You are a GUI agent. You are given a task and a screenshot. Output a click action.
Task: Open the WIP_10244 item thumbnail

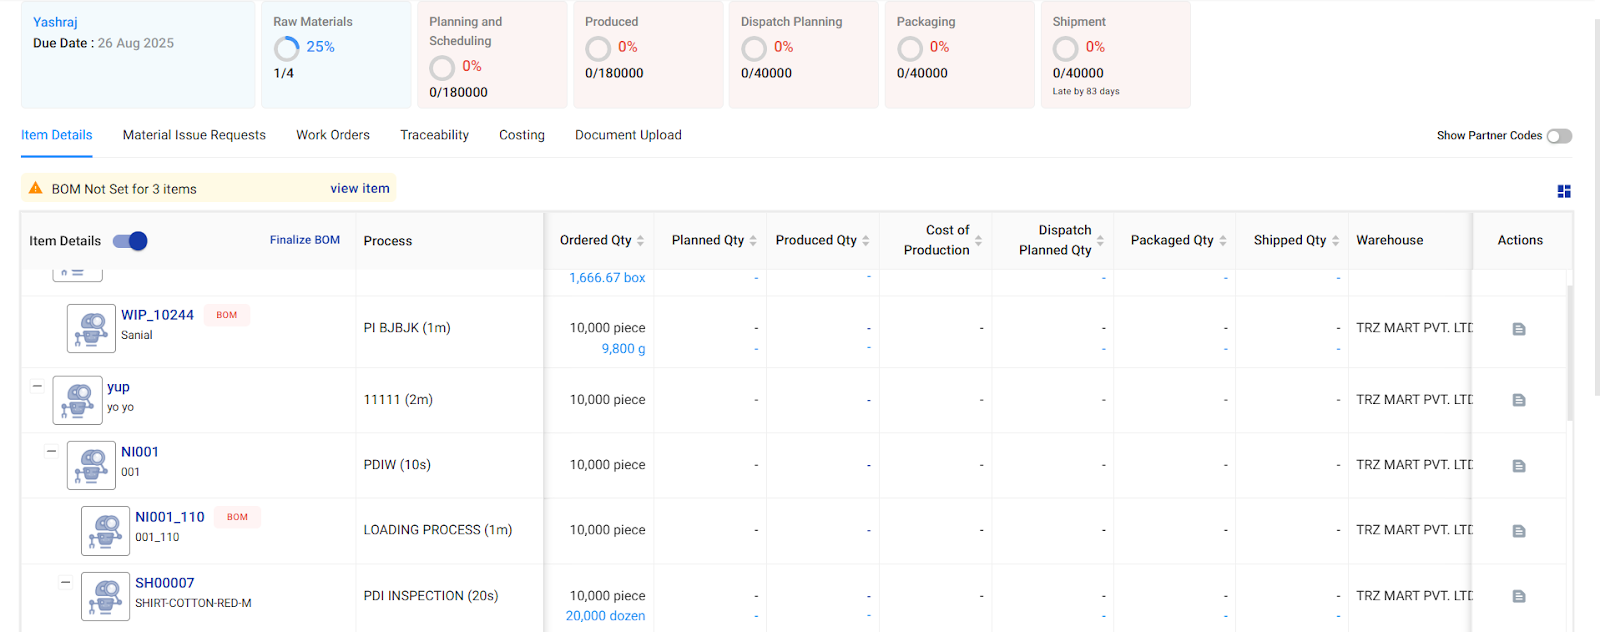(91, 328)
